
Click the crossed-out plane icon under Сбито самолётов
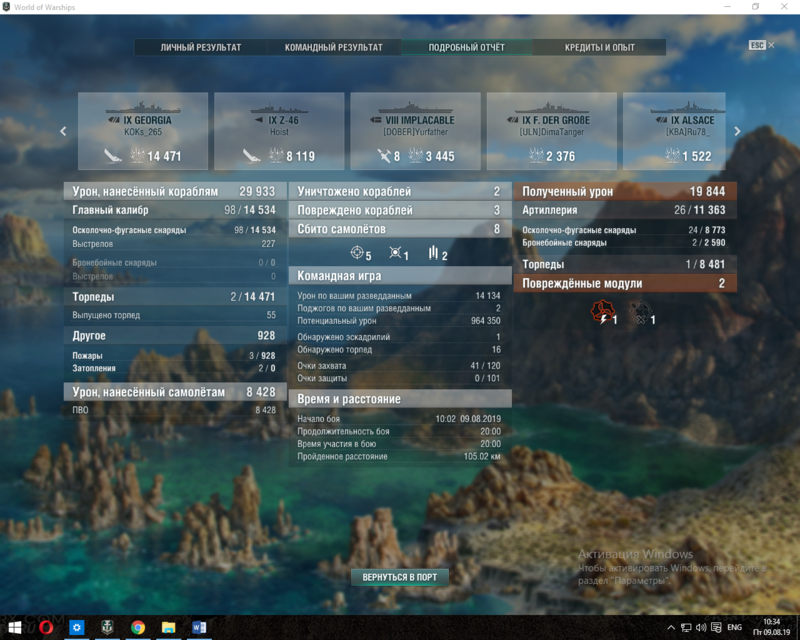397,254
